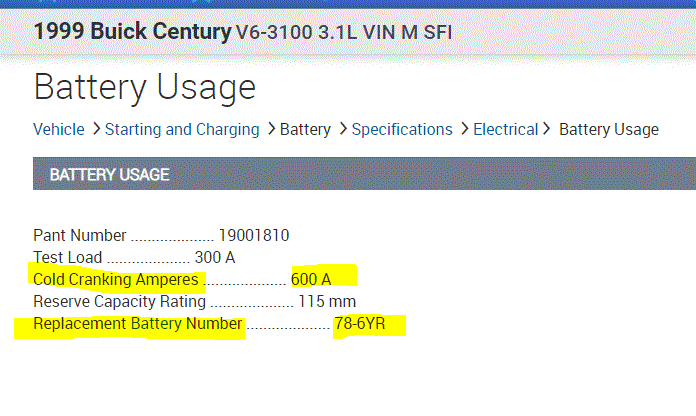This screenshot has height=416, width=696.
Task: Go to the Battery breadcrumb level
Action: [x=305, y=129]
